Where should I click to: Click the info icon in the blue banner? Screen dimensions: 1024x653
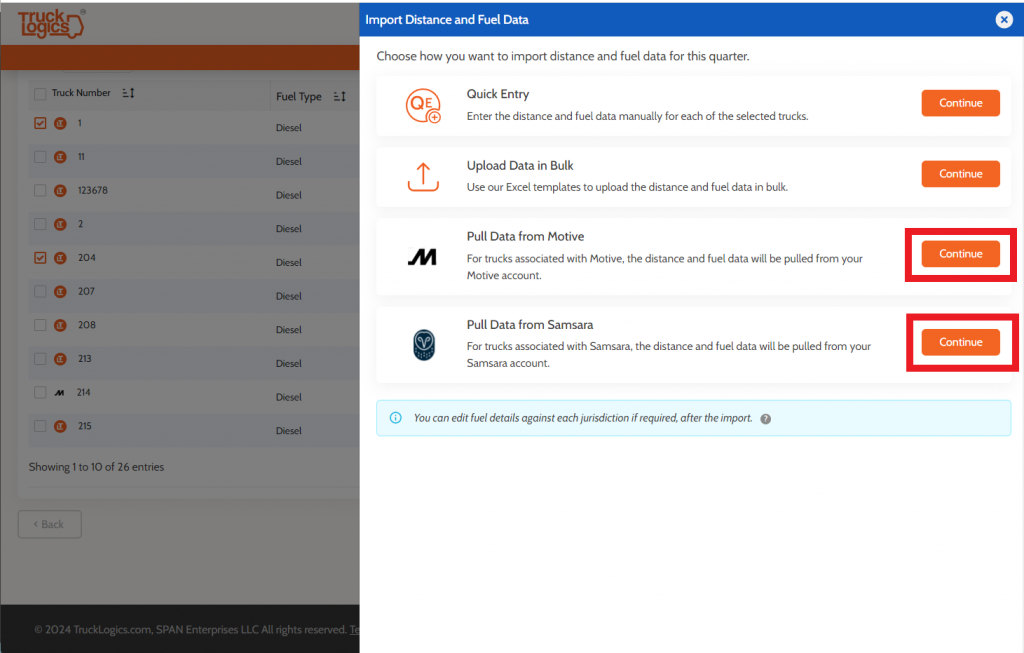pyautogui.click(x=396, y=418)
